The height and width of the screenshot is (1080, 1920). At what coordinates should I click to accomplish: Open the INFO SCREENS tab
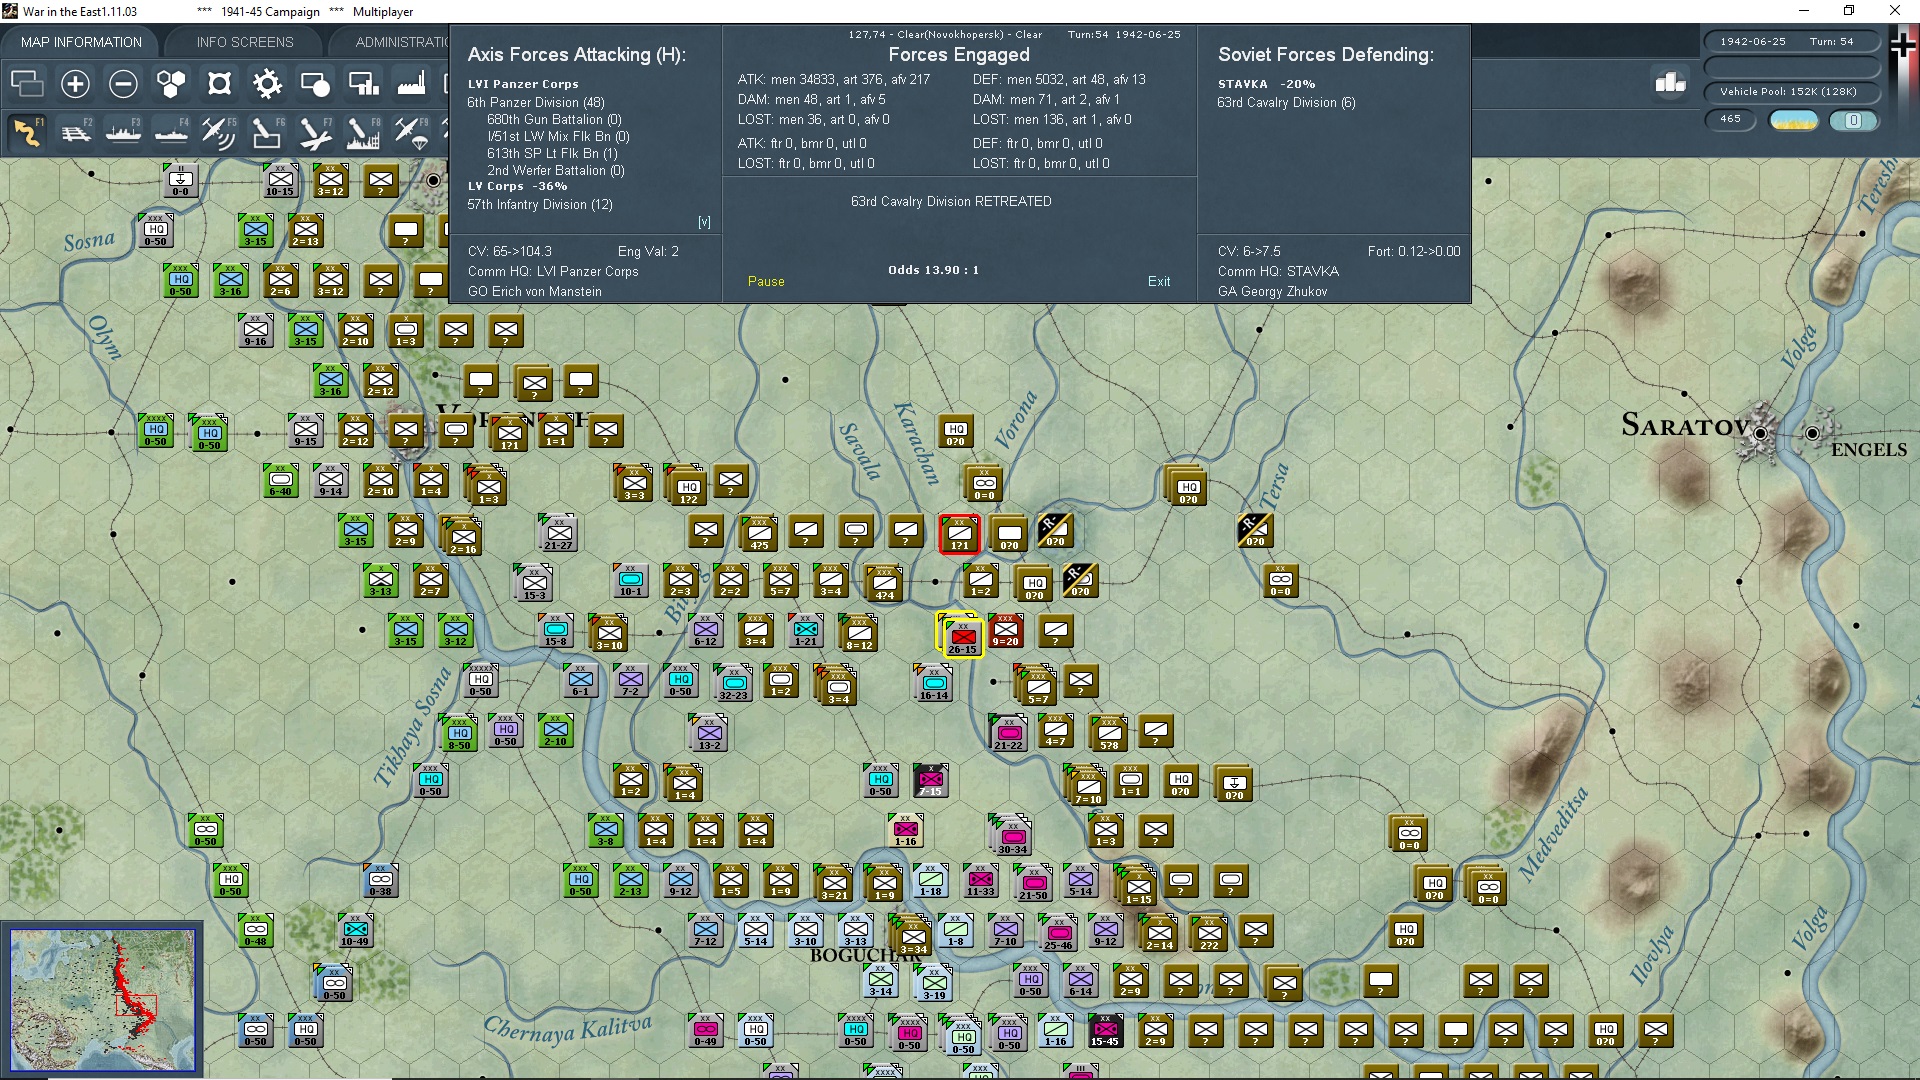tap(245, 42)
